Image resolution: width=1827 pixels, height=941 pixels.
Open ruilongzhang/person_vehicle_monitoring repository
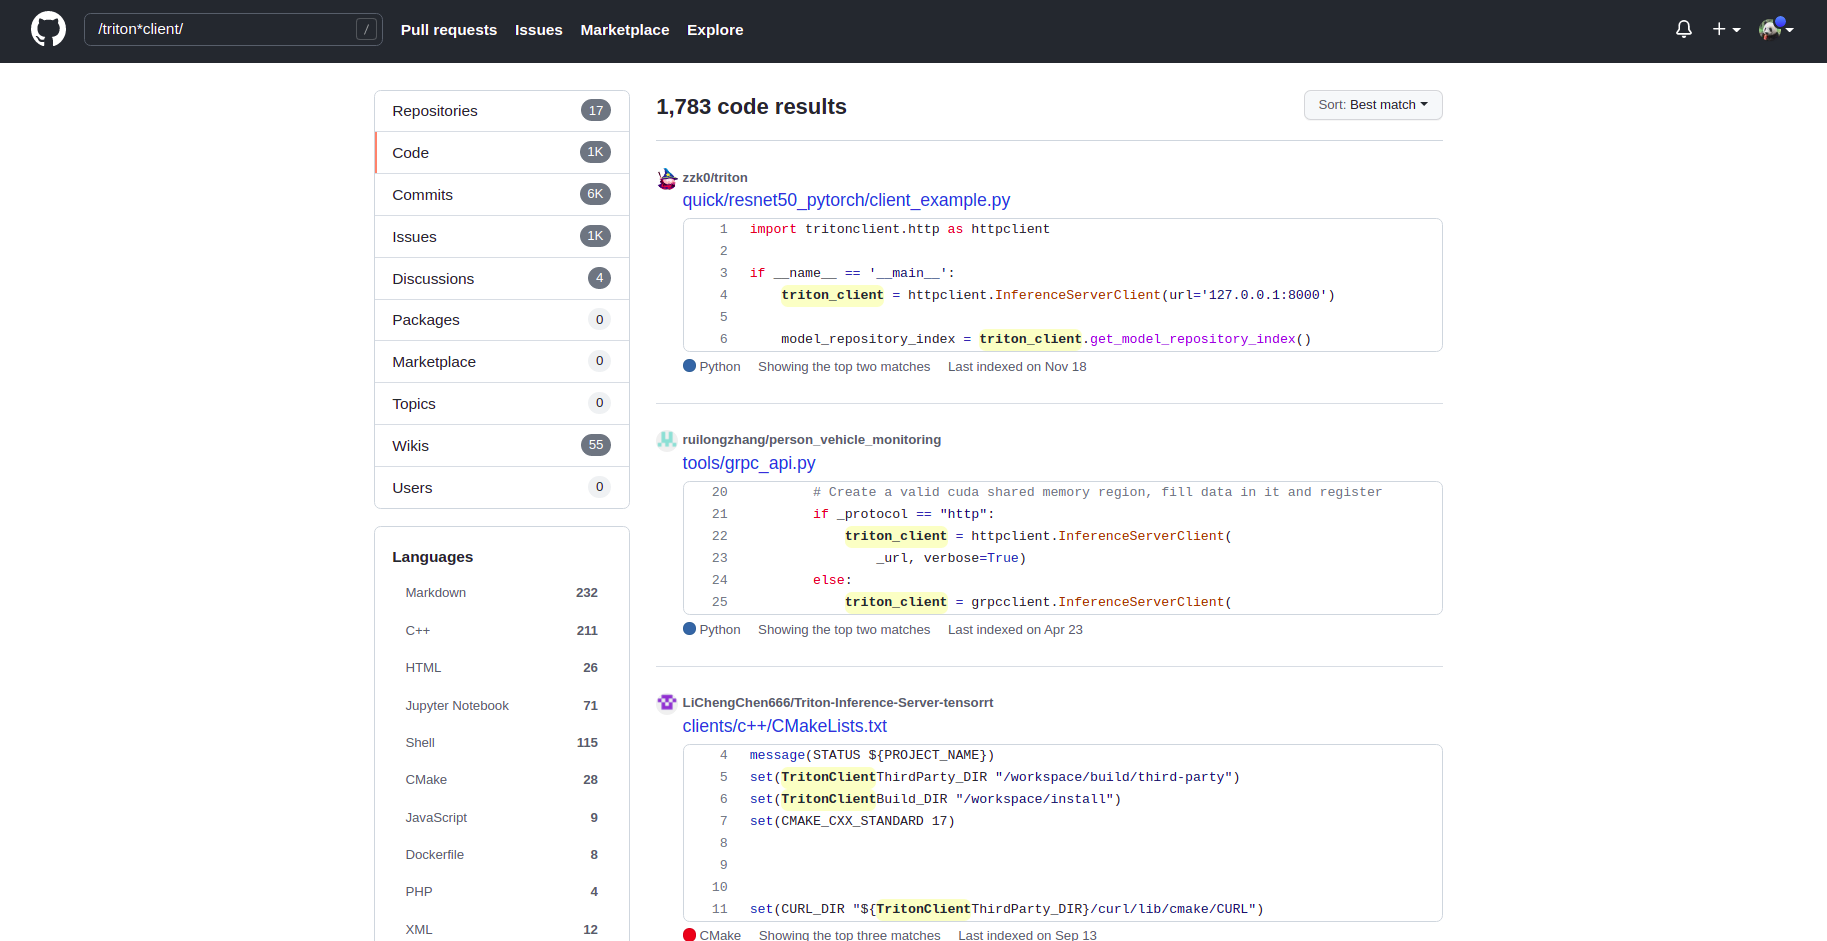[x=811, y=440]
